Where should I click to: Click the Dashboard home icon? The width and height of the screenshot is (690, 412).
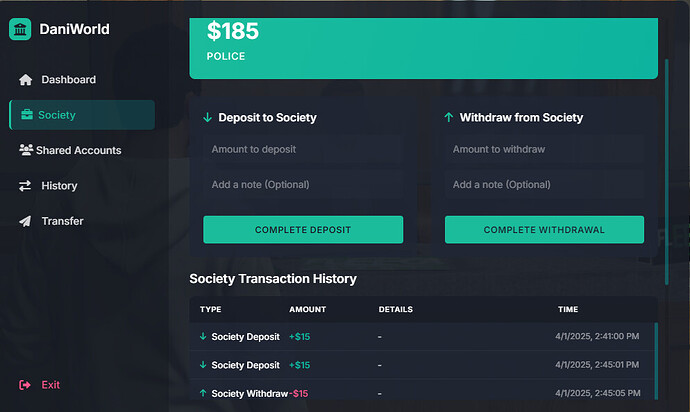pos(26,80)
